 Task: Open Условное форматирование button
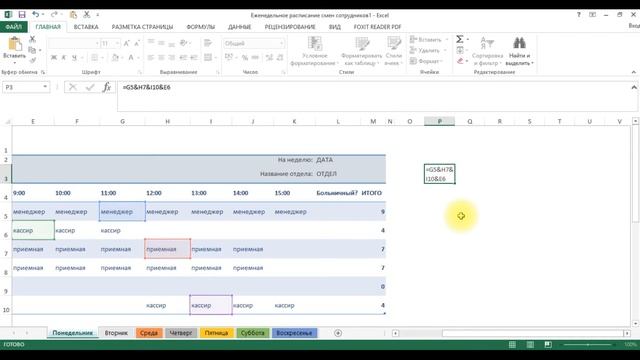[x=315, y=51]
